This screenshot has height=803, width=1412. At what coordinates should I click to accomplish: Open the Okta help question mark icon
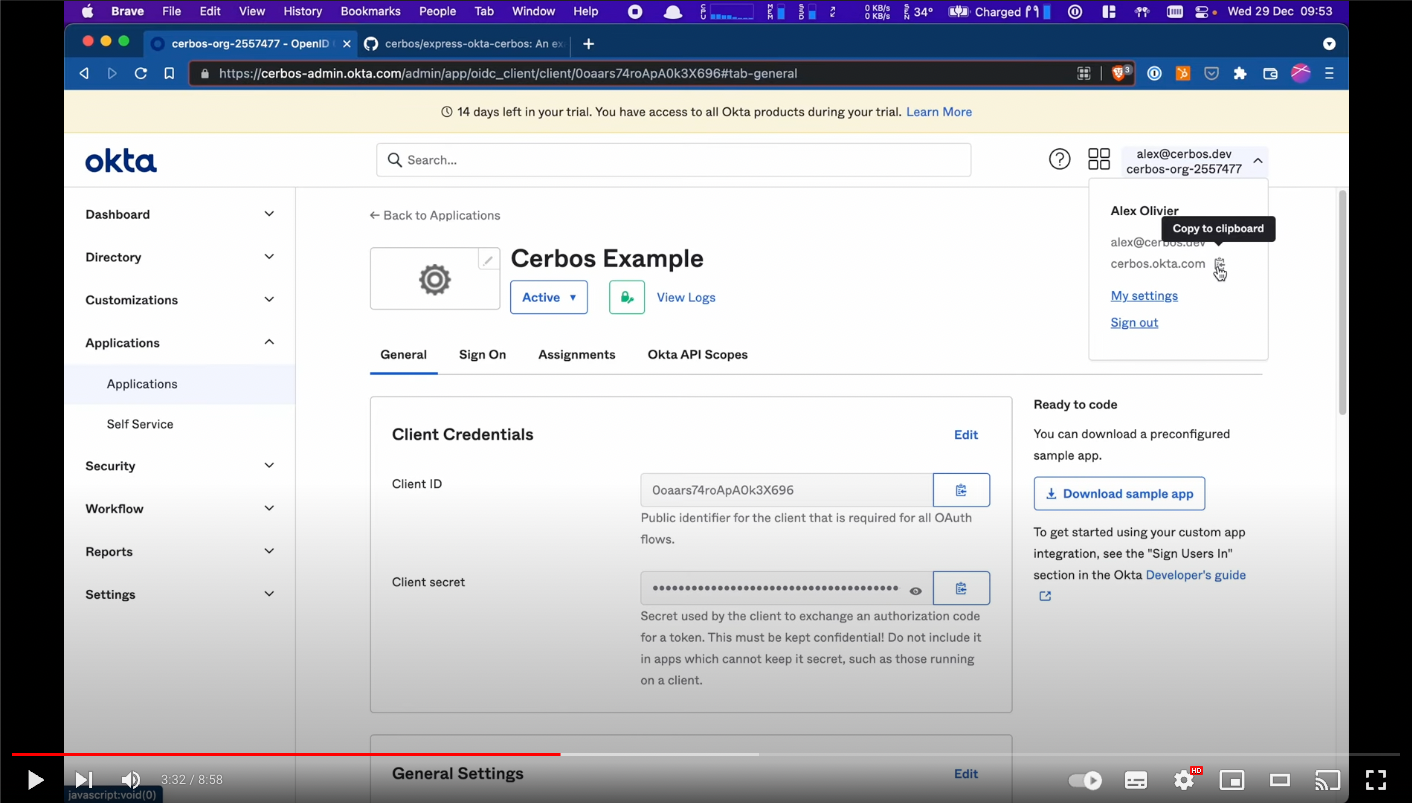[1059, 159]
